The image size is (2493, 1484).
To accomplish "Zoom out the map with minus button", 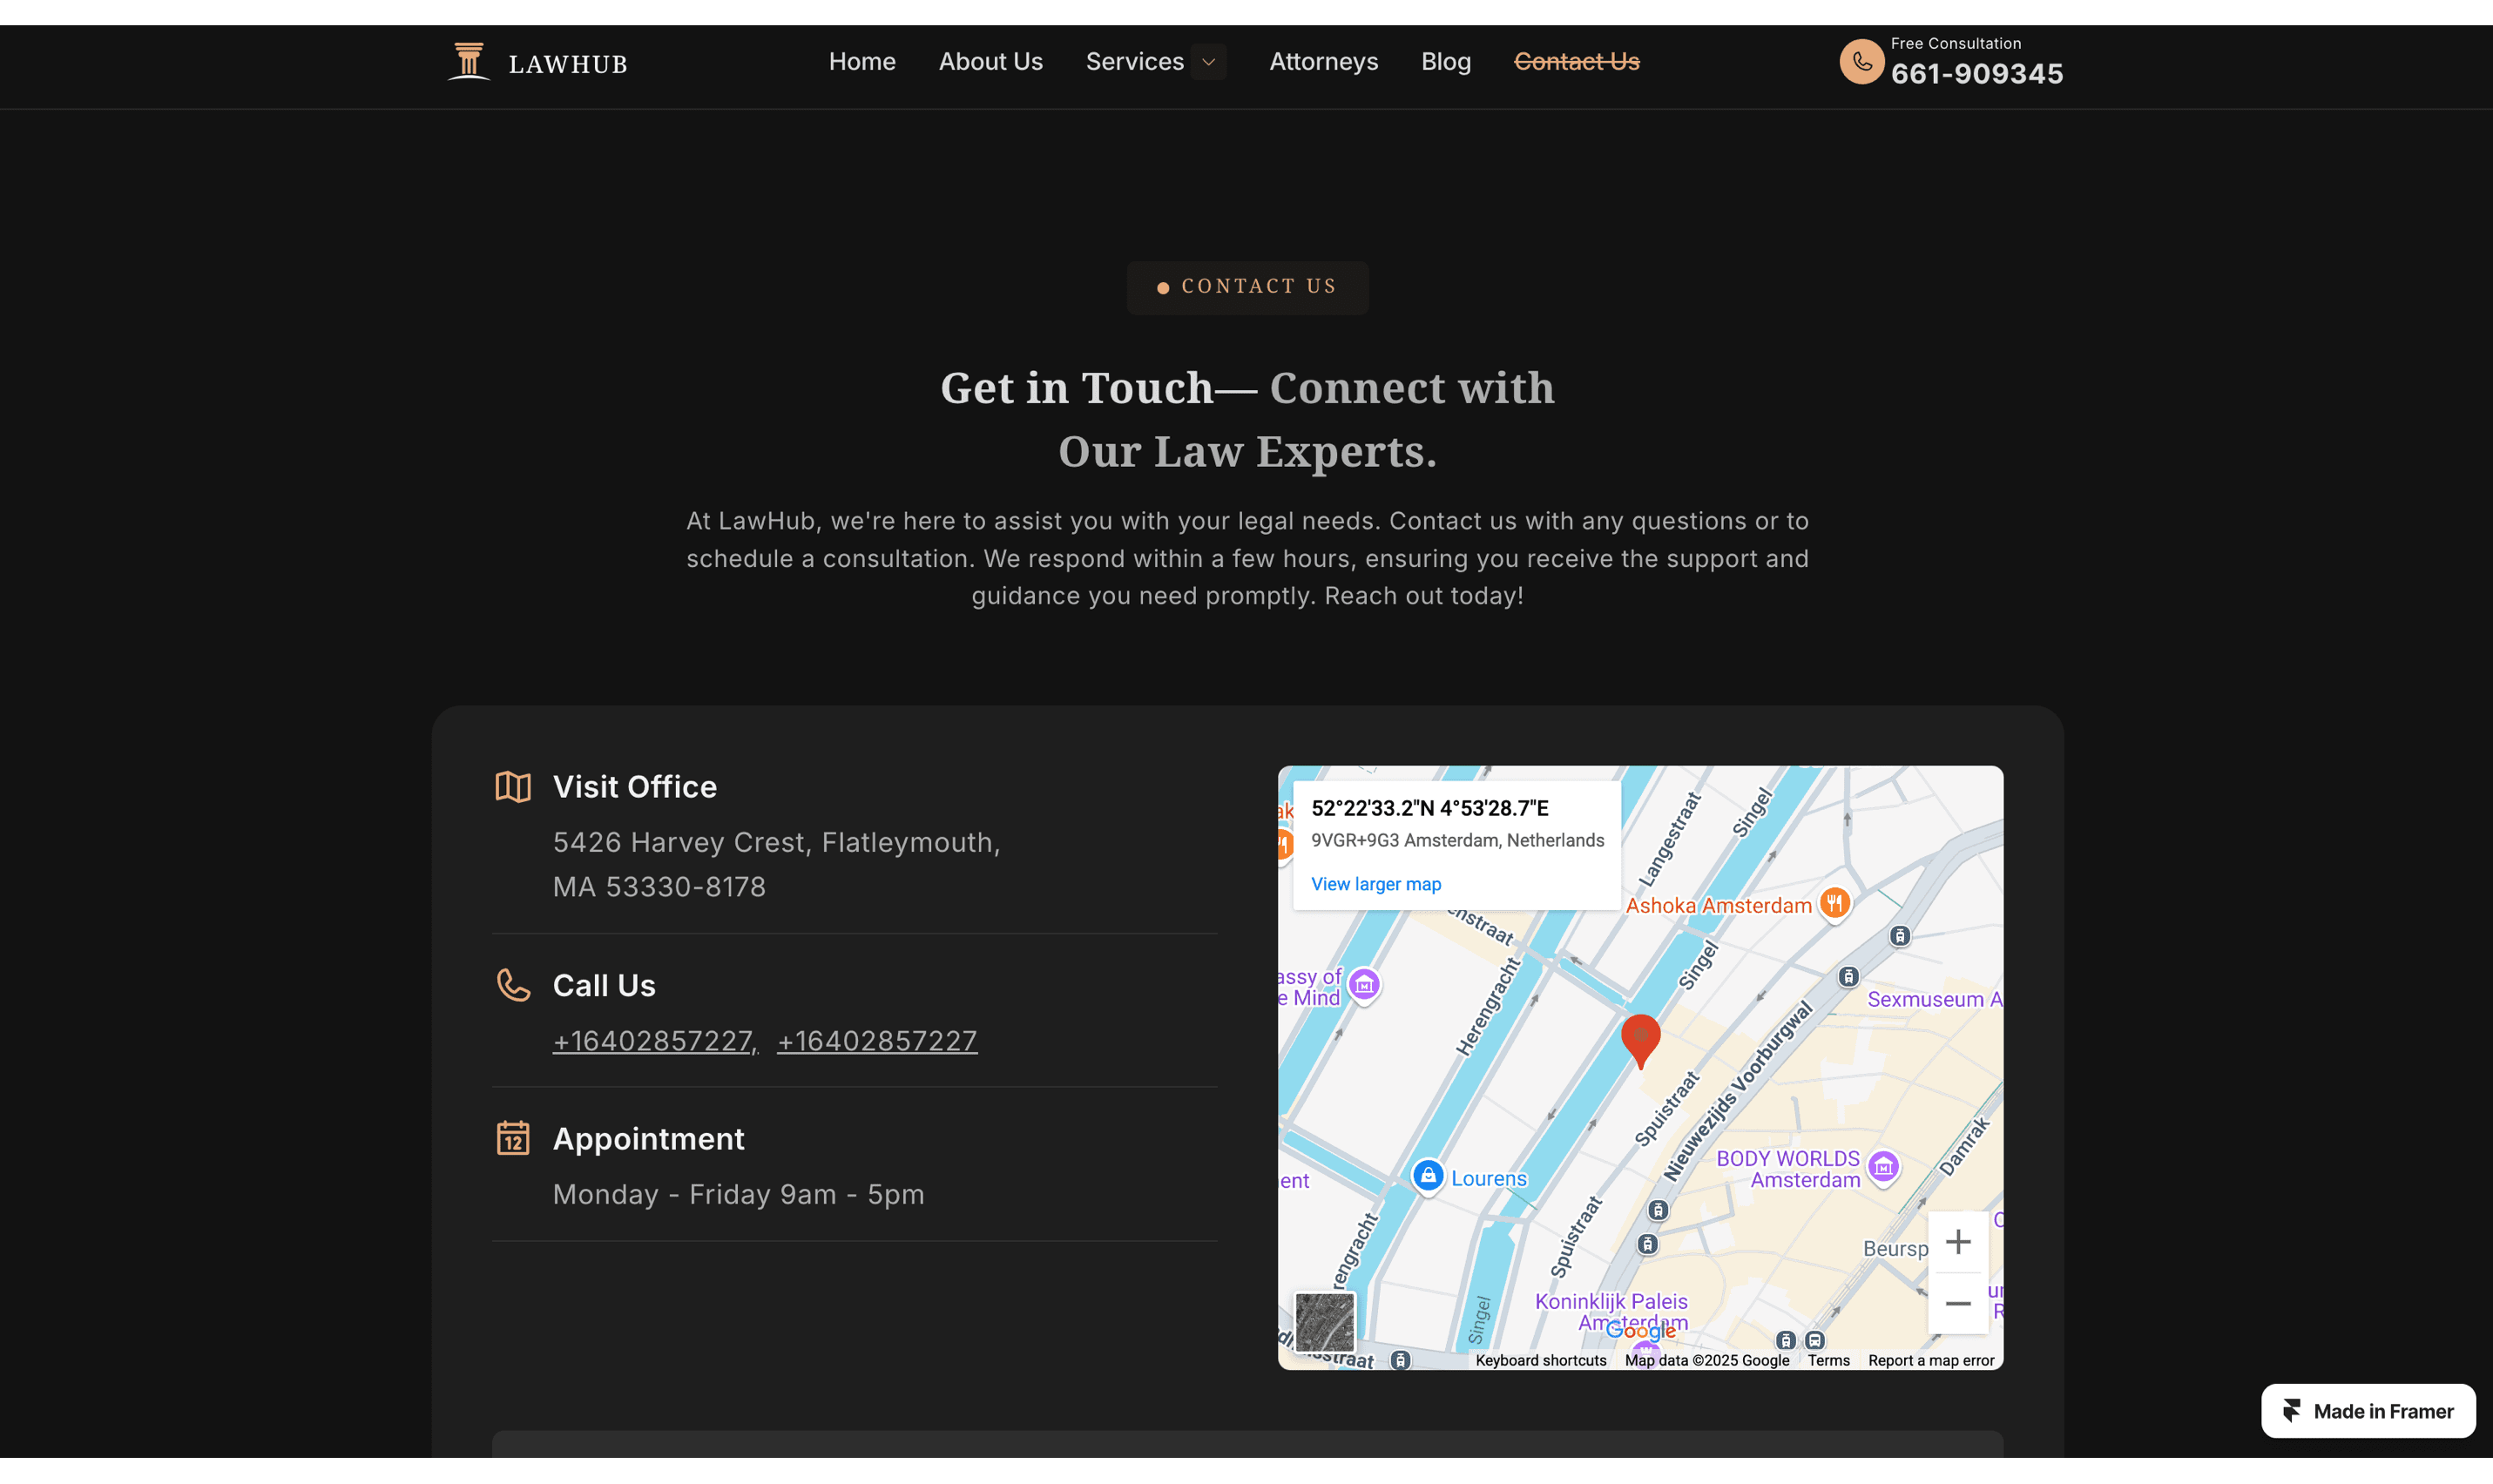I will coord(1957,1303).
